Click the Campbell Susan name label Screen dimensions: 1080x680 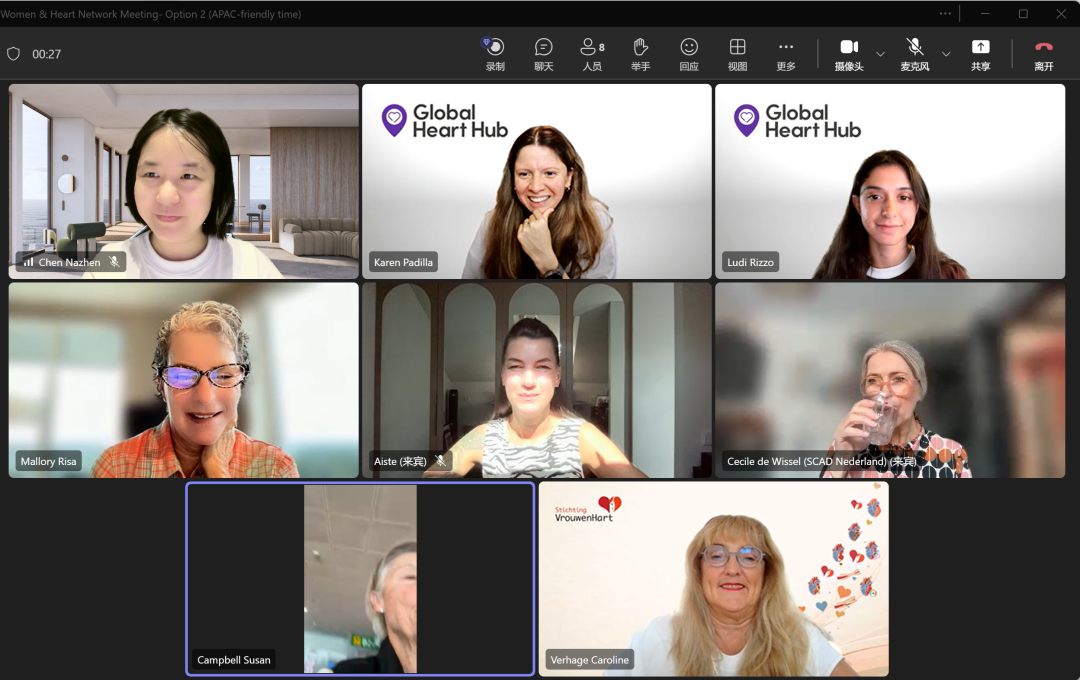[x=233, y=660]
